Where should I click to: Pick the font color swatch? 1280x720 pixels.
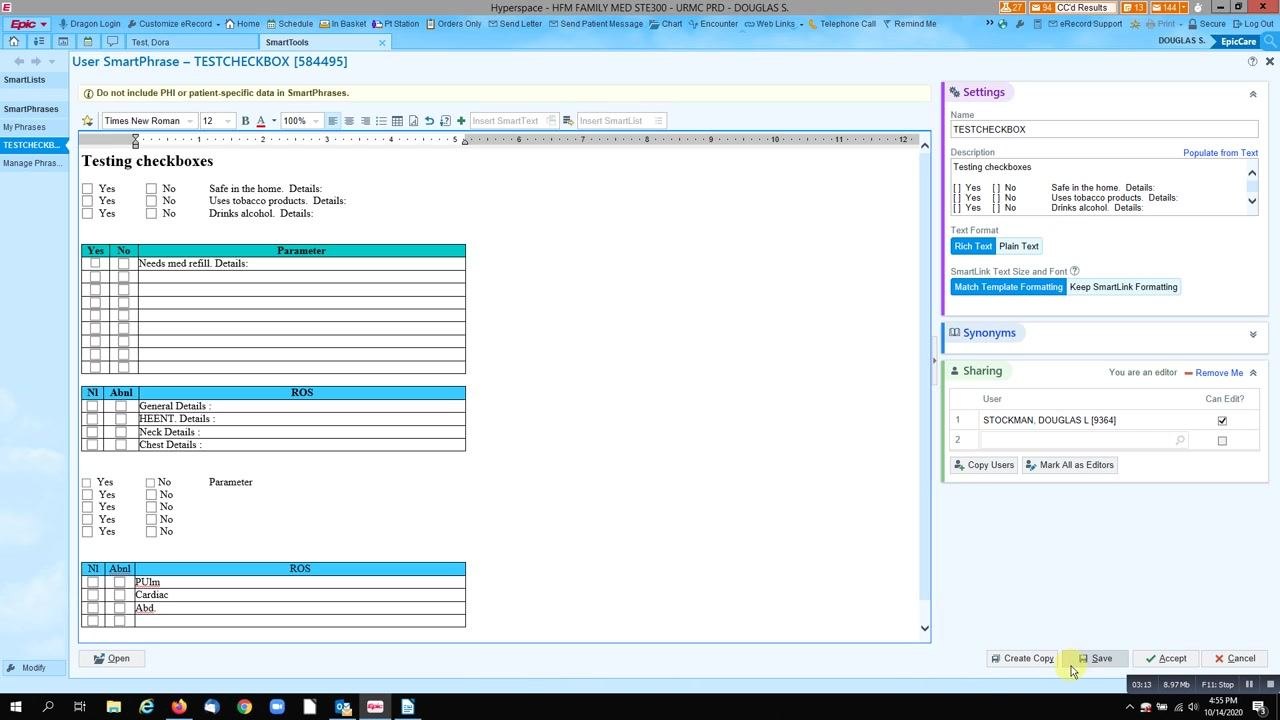coord(261,121)
